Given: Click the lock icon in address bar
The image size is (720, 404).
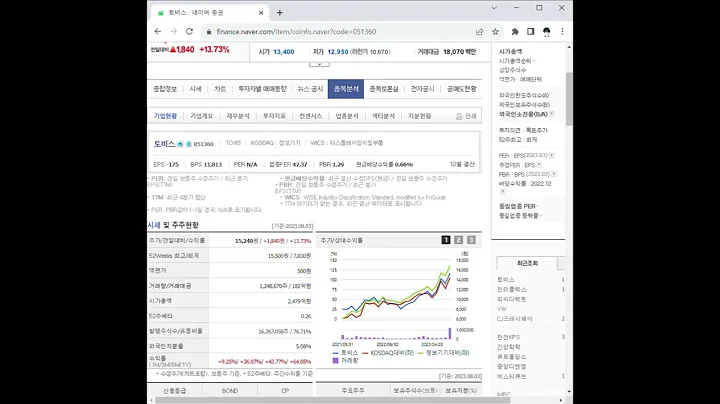Looking at the screenshot, I should [x=209, y=32].
